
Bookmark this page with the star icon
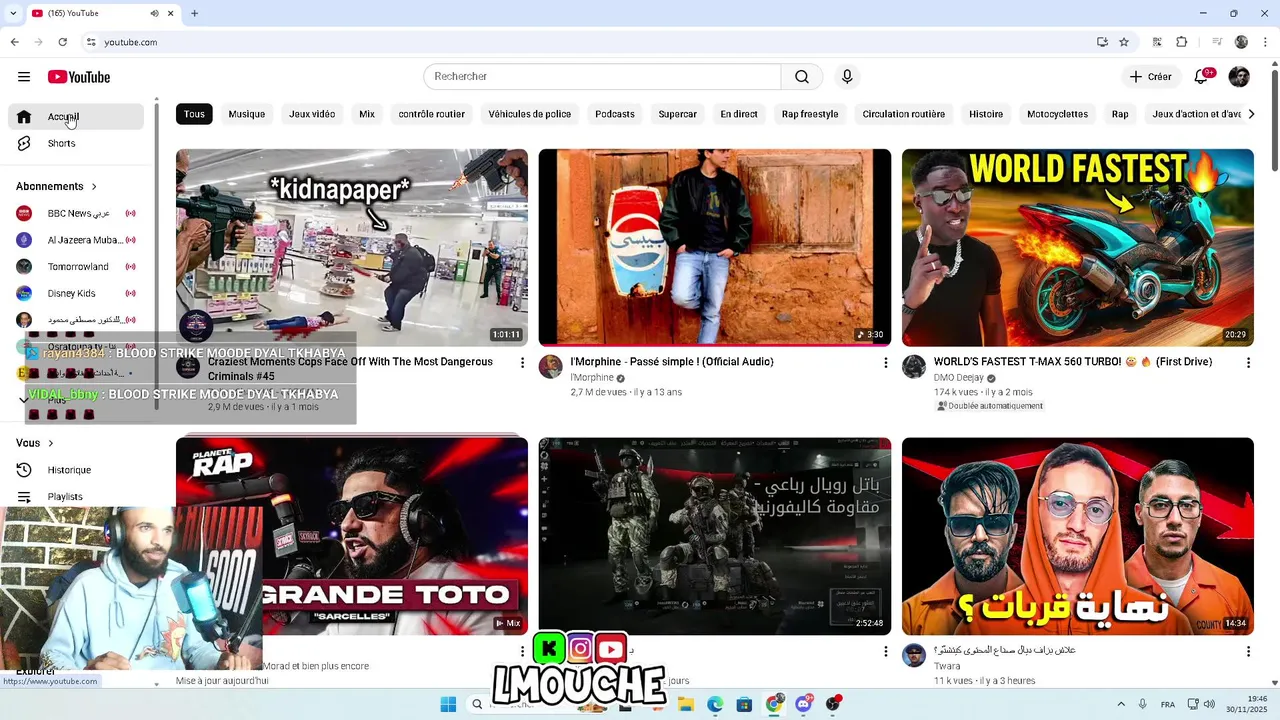pyautogui.click(x=1124, y=42)
